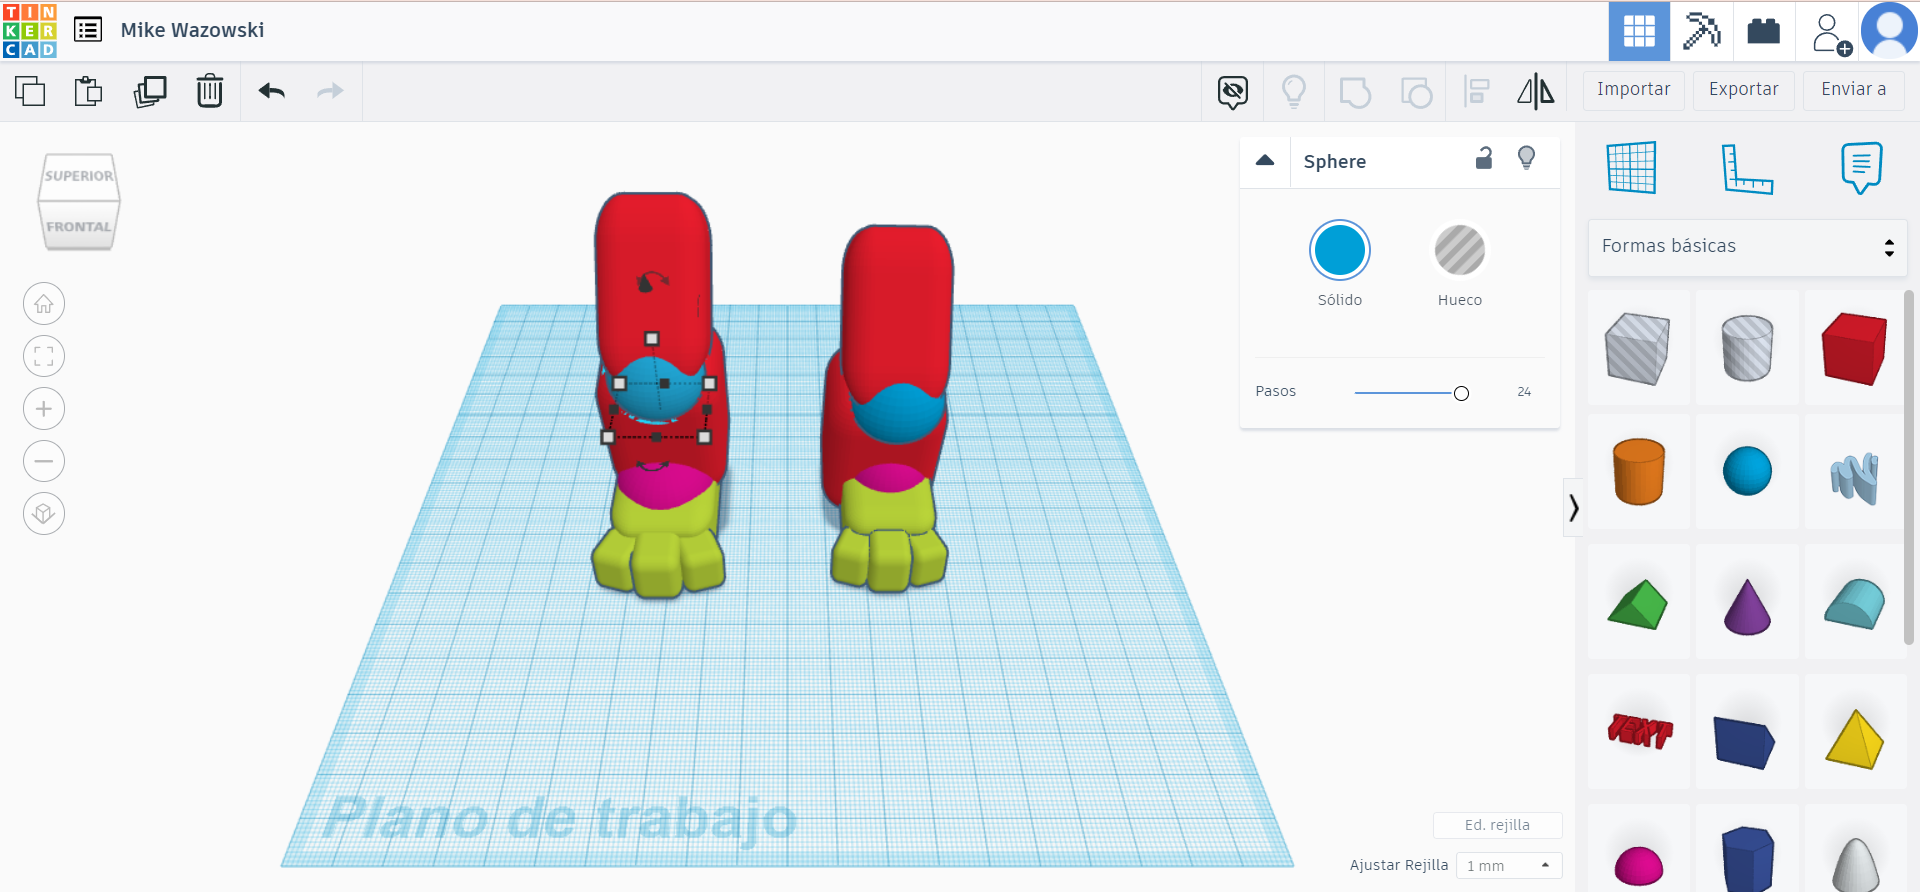Set the shape to Hueco
The image size is (1920, 892).
coord(1460,250)
